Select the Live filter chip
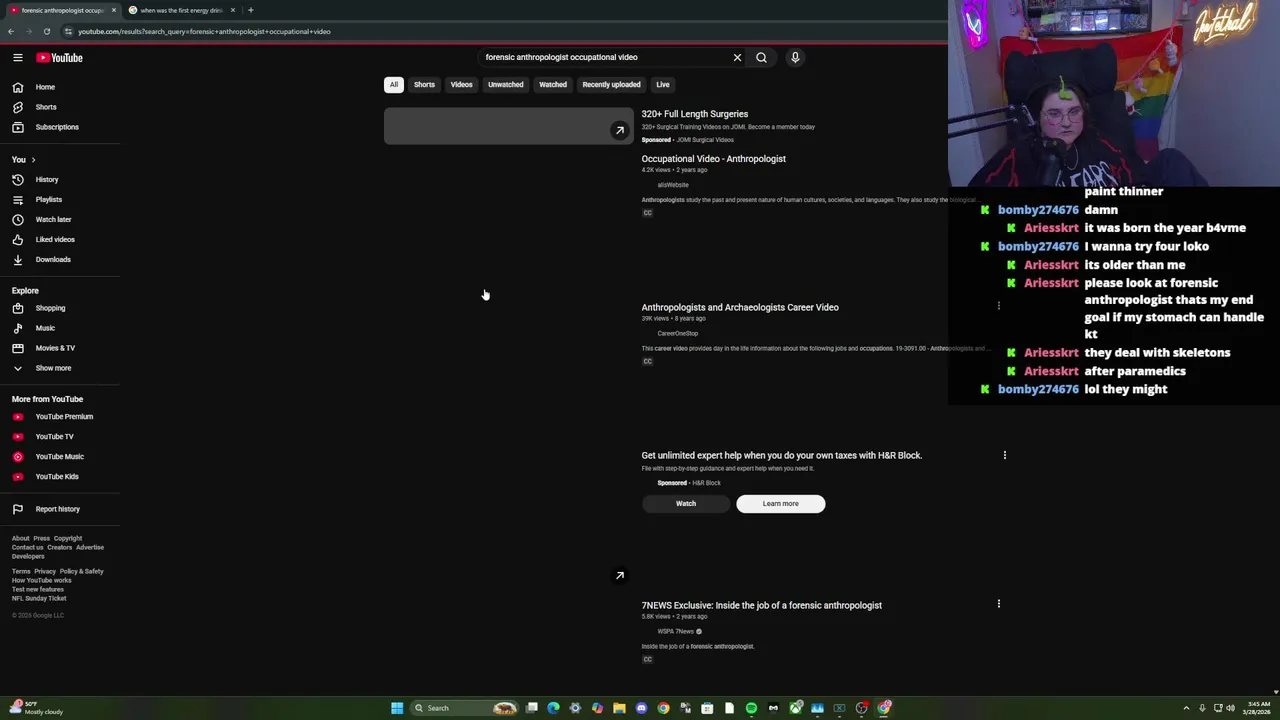Viewport: 1280px width, 720px height. pyautogui.click(x=663, y=85)
